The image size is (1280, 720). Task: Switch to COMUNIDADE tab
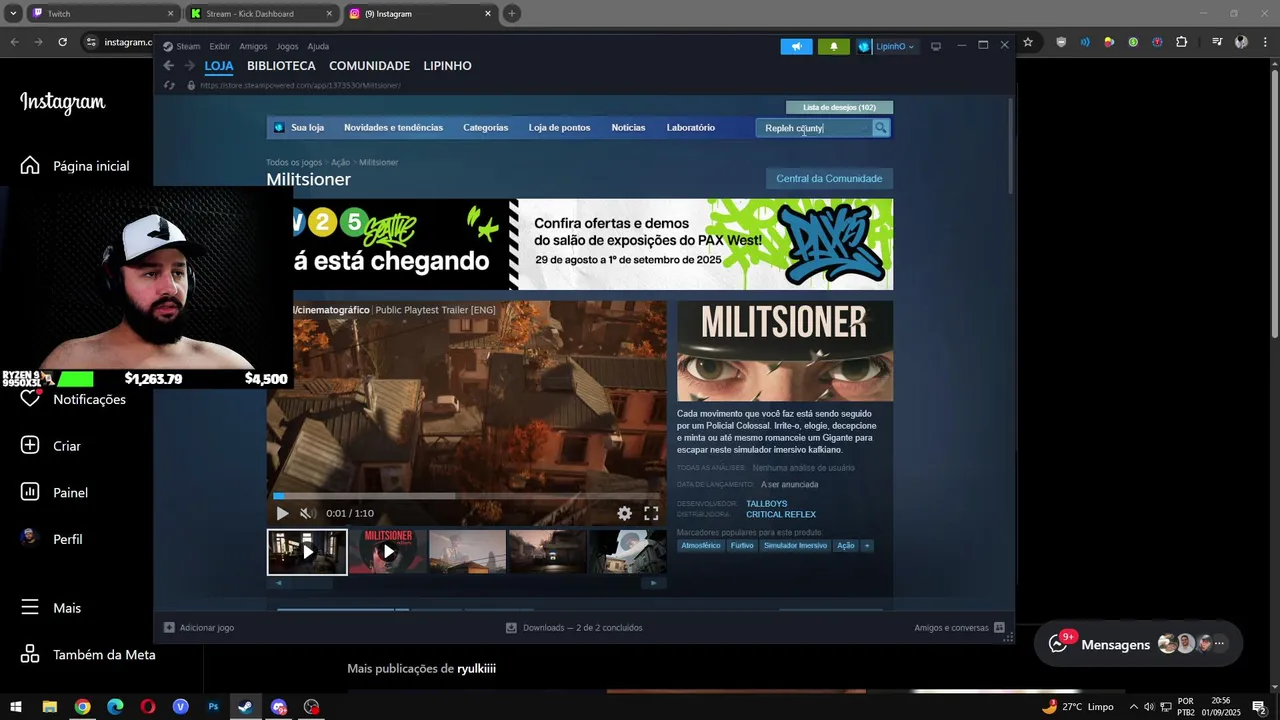click(369, 66)
